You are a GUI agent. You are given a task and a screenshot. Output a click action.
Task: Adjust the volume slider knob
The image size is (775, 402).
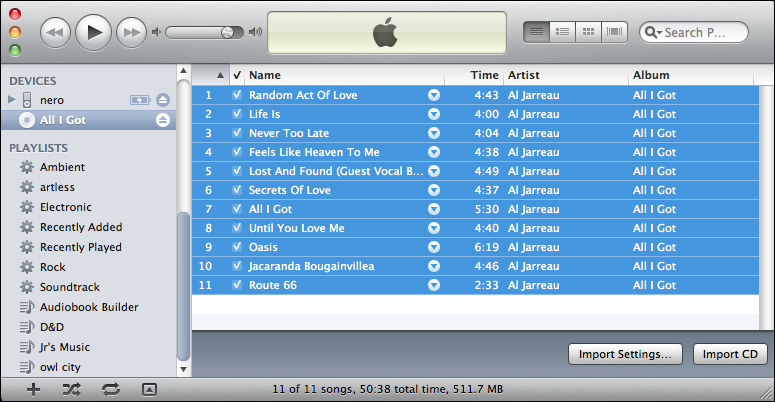coord(227,33)
